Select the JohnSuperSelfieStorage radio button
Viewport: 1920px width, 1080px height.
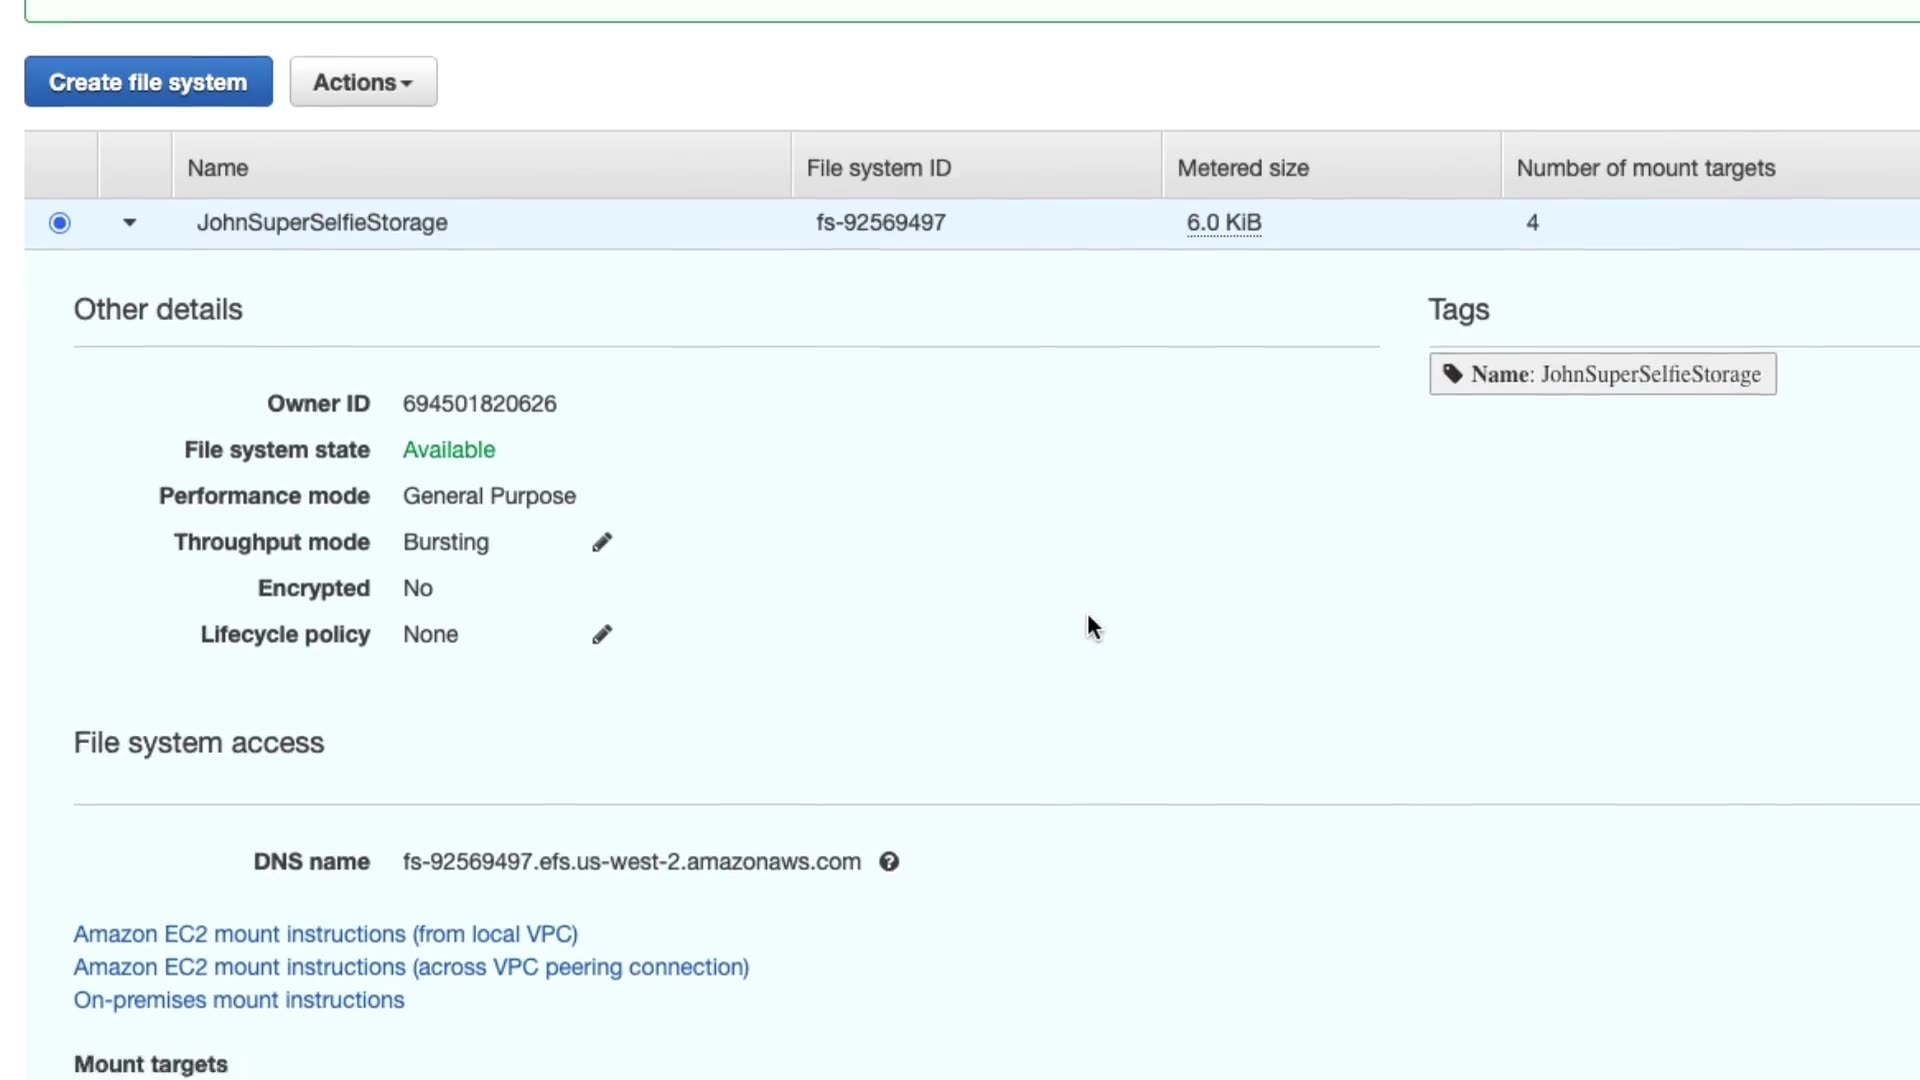click(60, 223)
